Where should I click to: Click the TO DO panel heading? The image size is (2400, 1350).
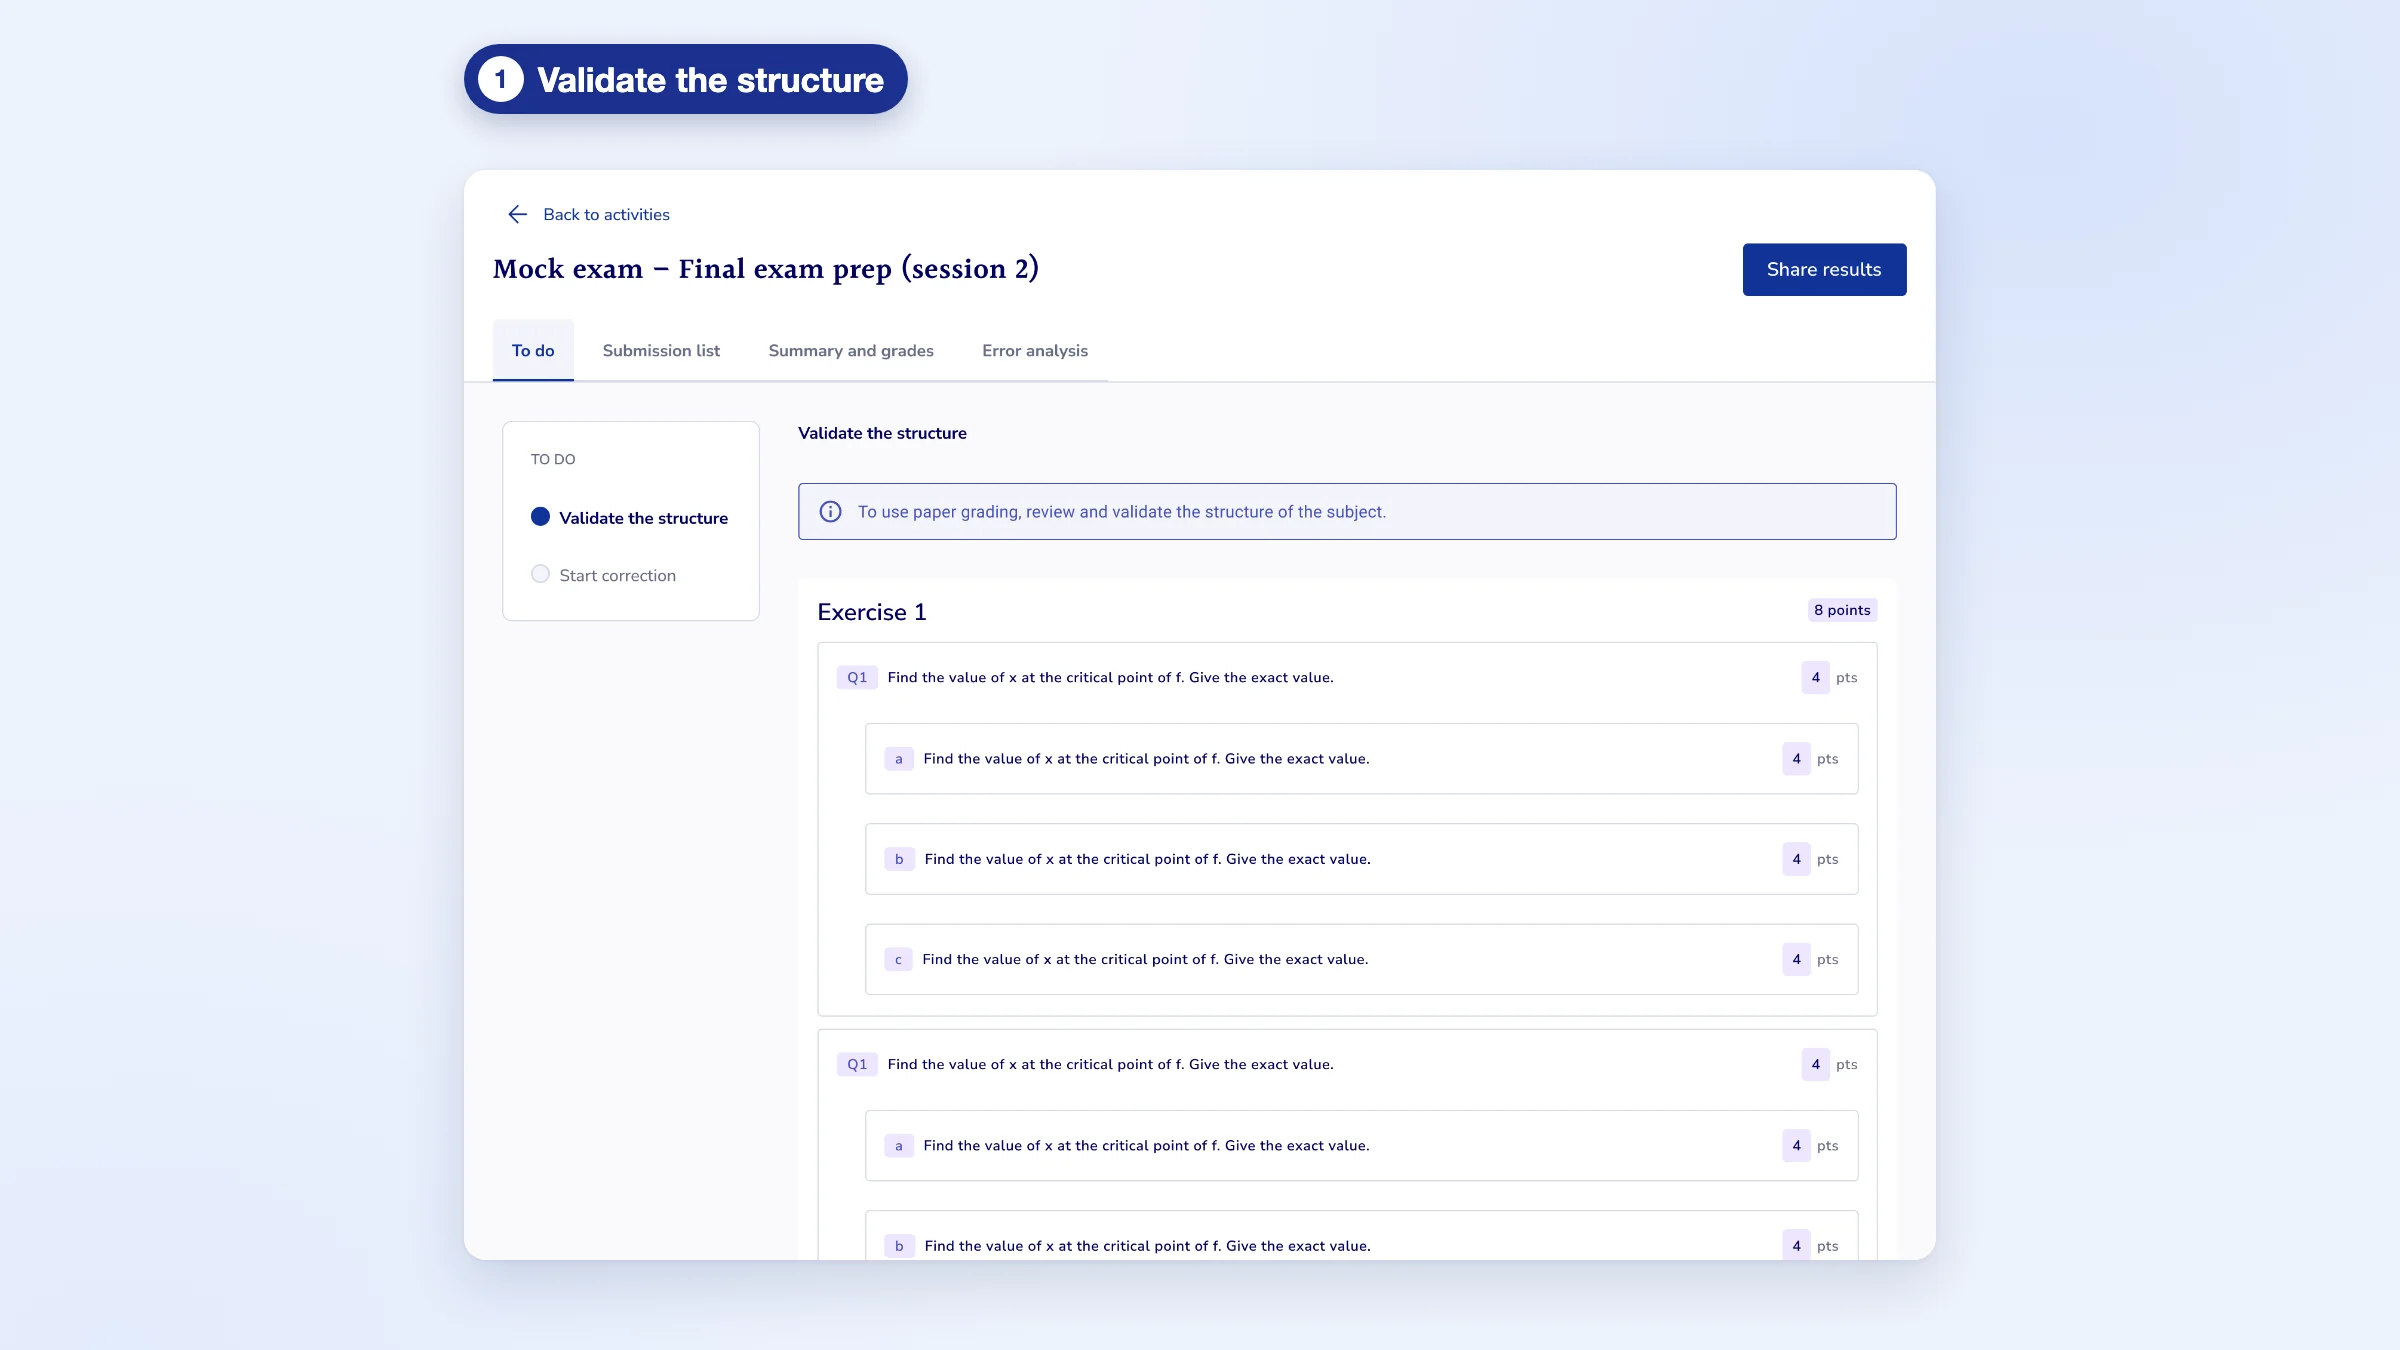pos(553,459)
